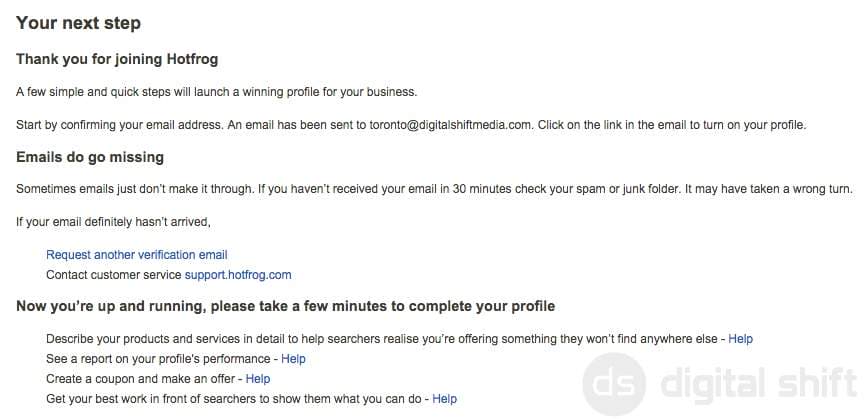Screen dimensions: 865x419
Task: Click the Your next step heading
Action: pyautogui.click(x=78, y=23)
